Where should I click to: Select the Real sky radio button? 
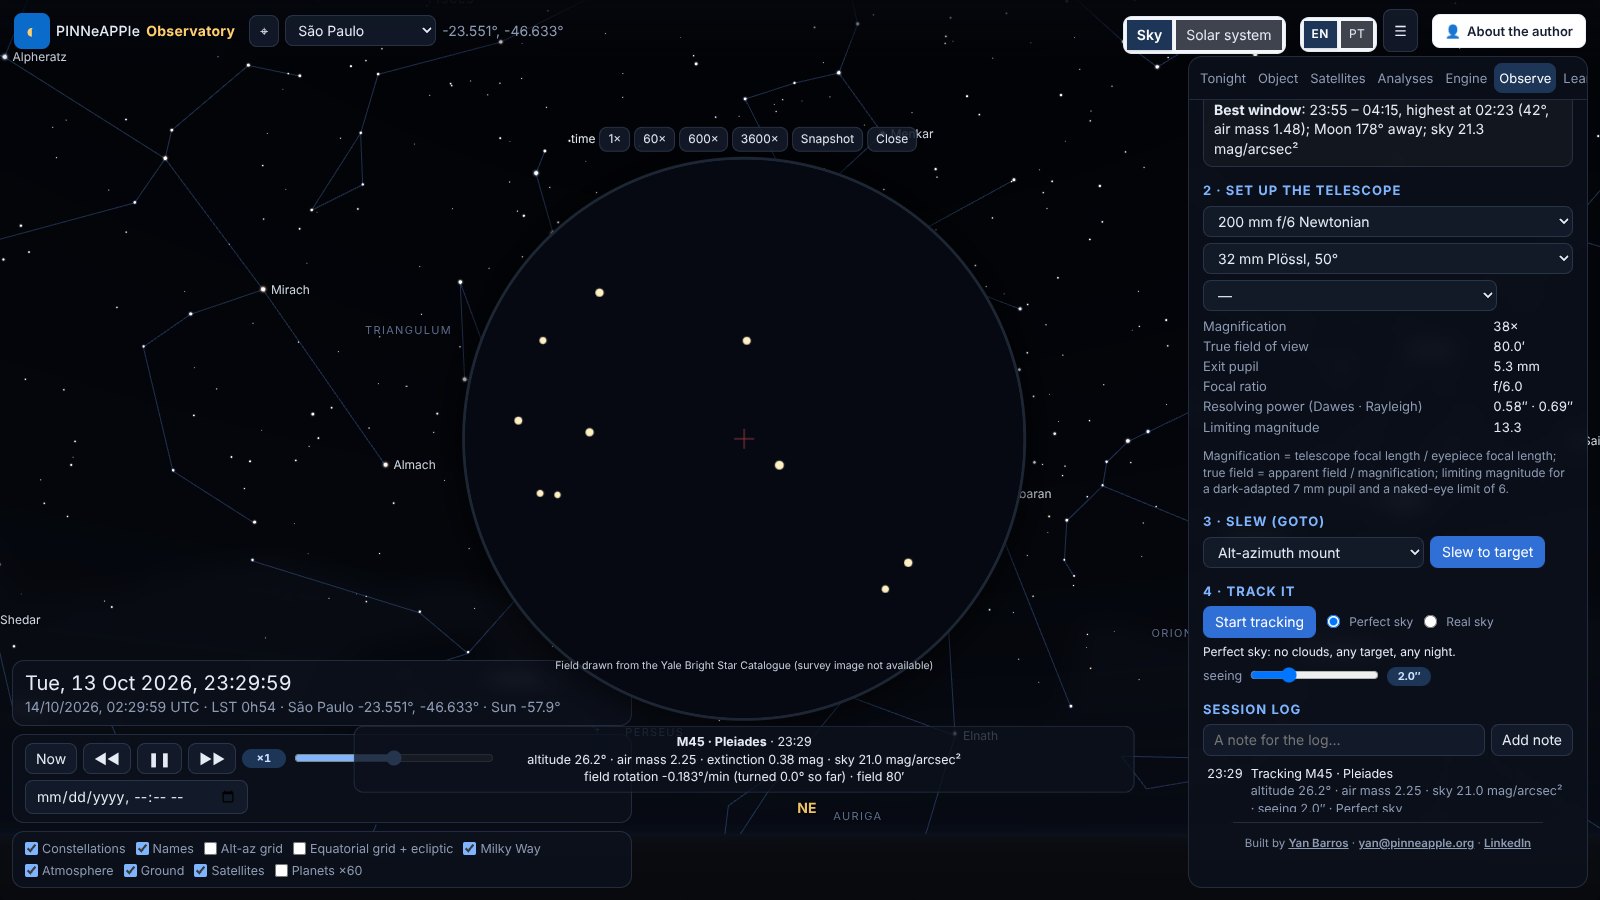(x=1430, y=621)
